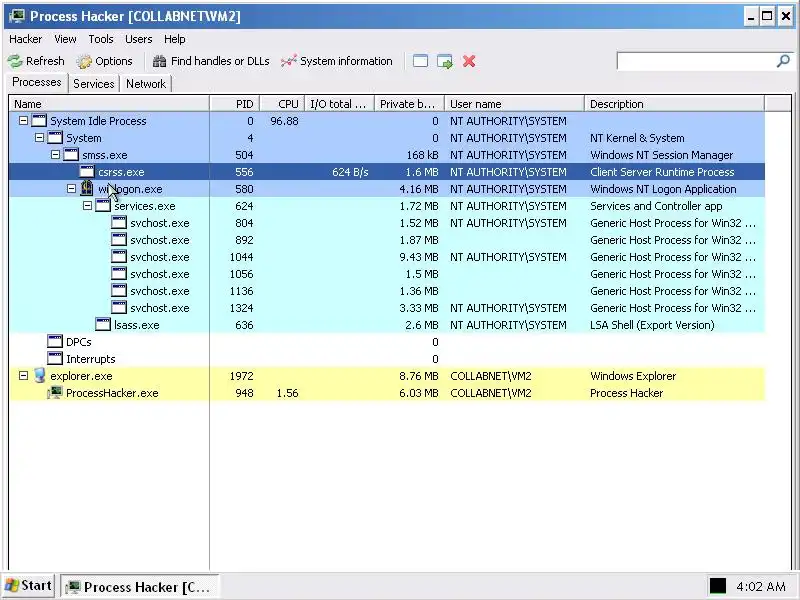Open Options from the toolbar

point(105,61)
